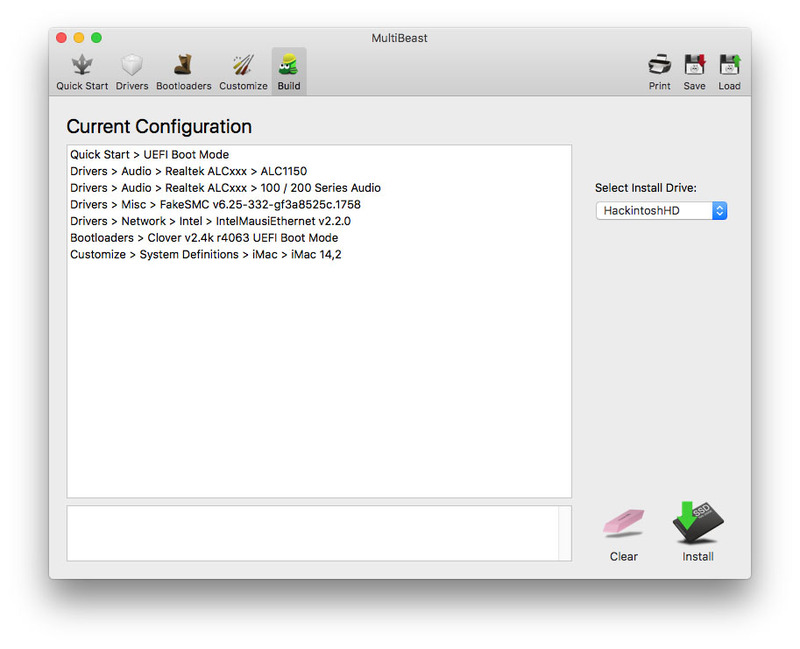Select the Build toolbar section
800x649 pixels.
(289, 72)
